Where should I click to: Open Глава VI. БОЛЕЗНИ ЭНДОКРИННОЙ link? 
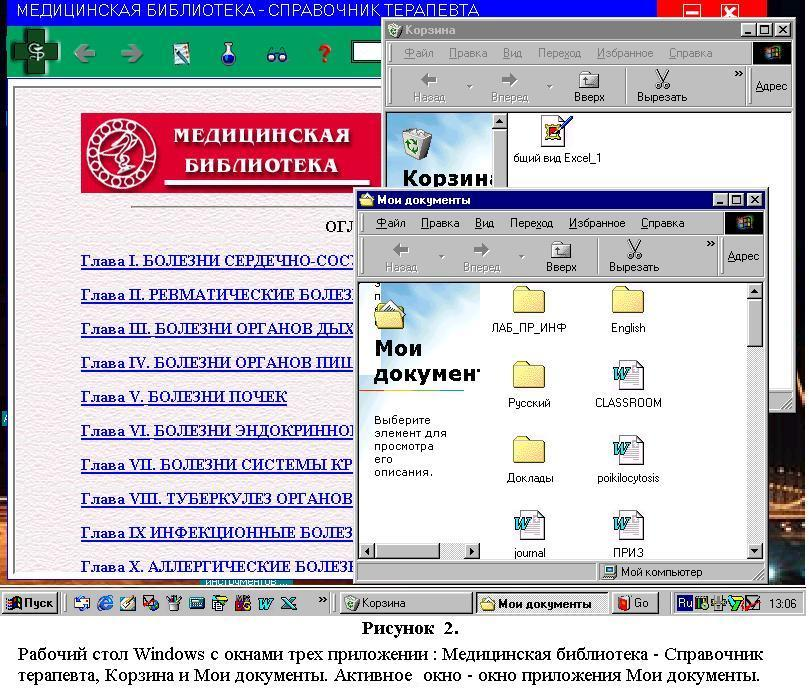[x=217, y=431]
